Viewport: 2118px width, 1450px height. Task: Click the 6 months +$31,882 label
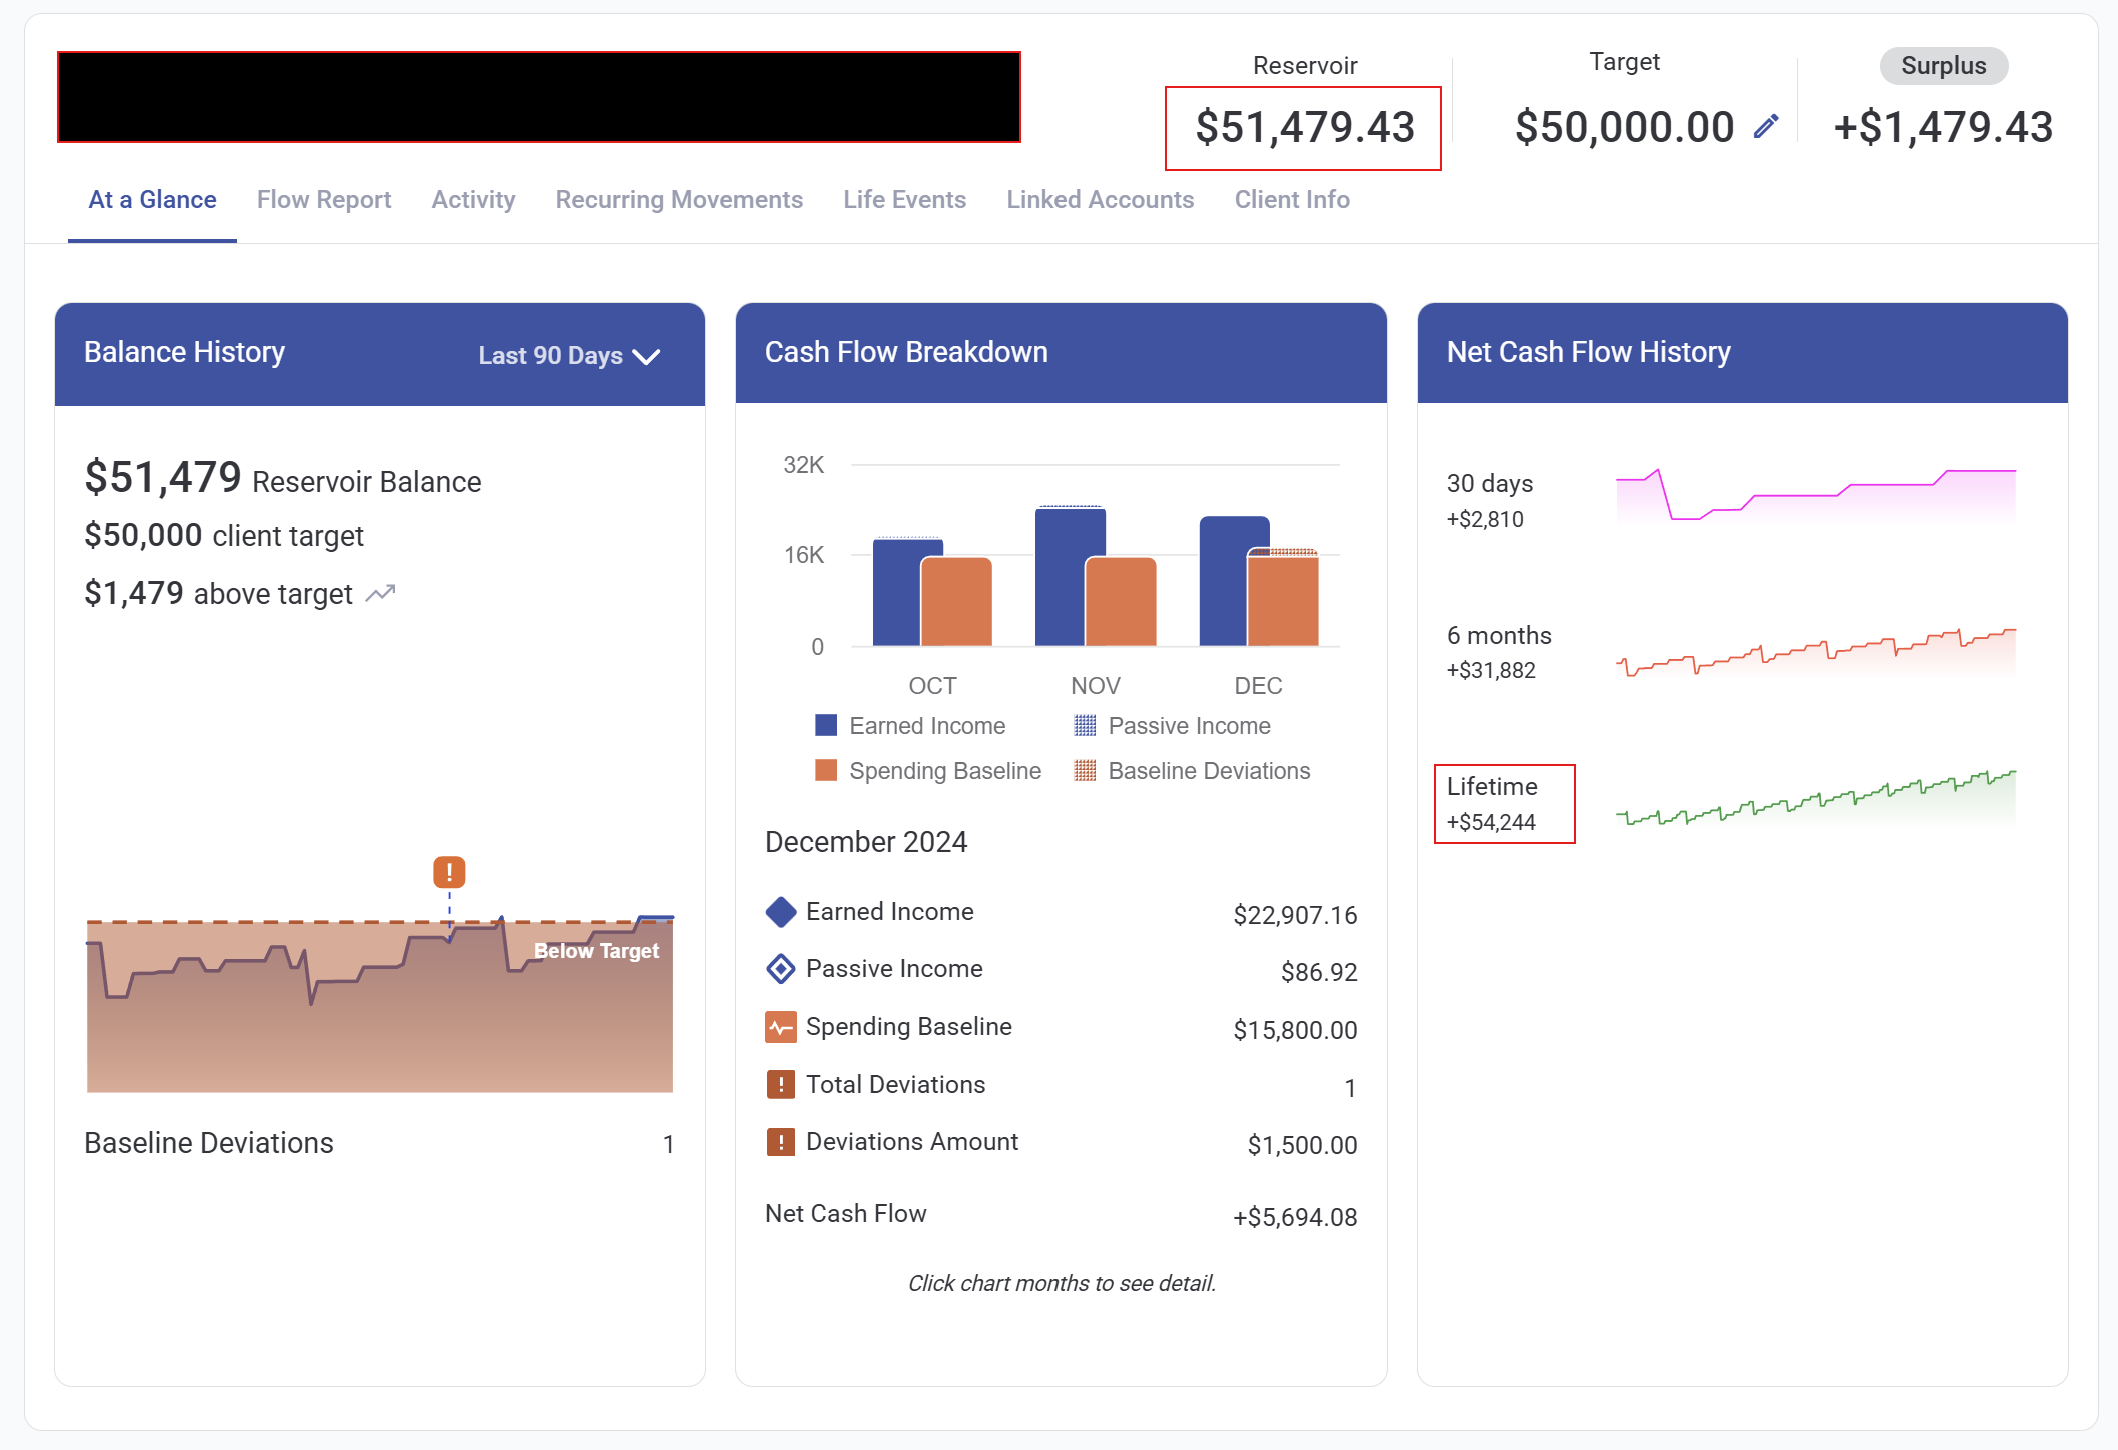(1499, 652)
